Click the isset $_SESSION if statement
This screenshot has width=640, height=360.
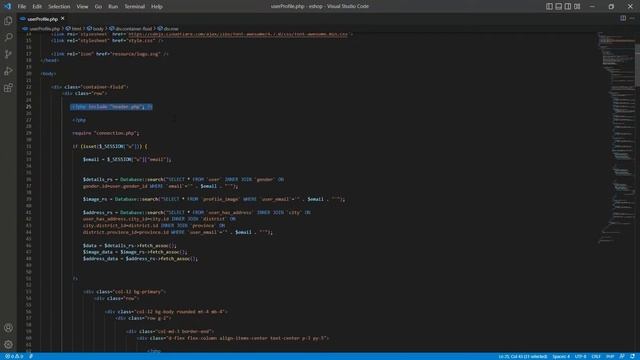pyautogui.click(x=110, y=146)
